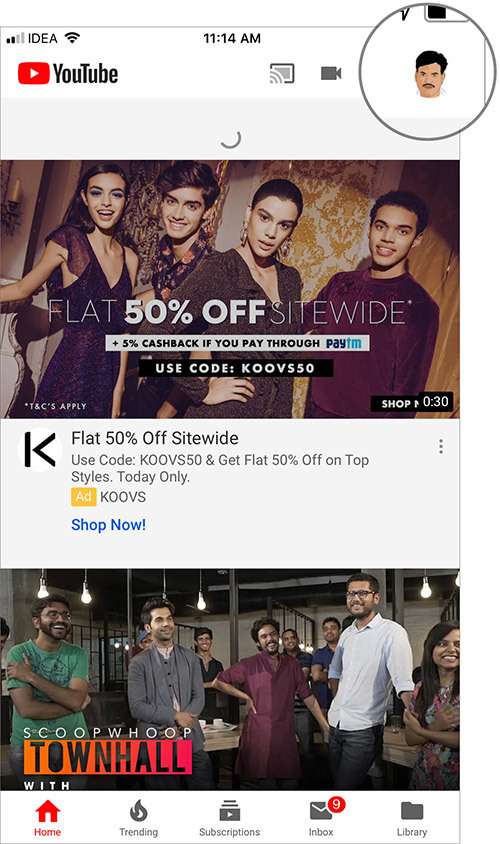Image resolution: width=500 pixels, height=844 pixels.
Task: Open the ScoopWhoop Townhall video thumbnail
Action: 230,680
